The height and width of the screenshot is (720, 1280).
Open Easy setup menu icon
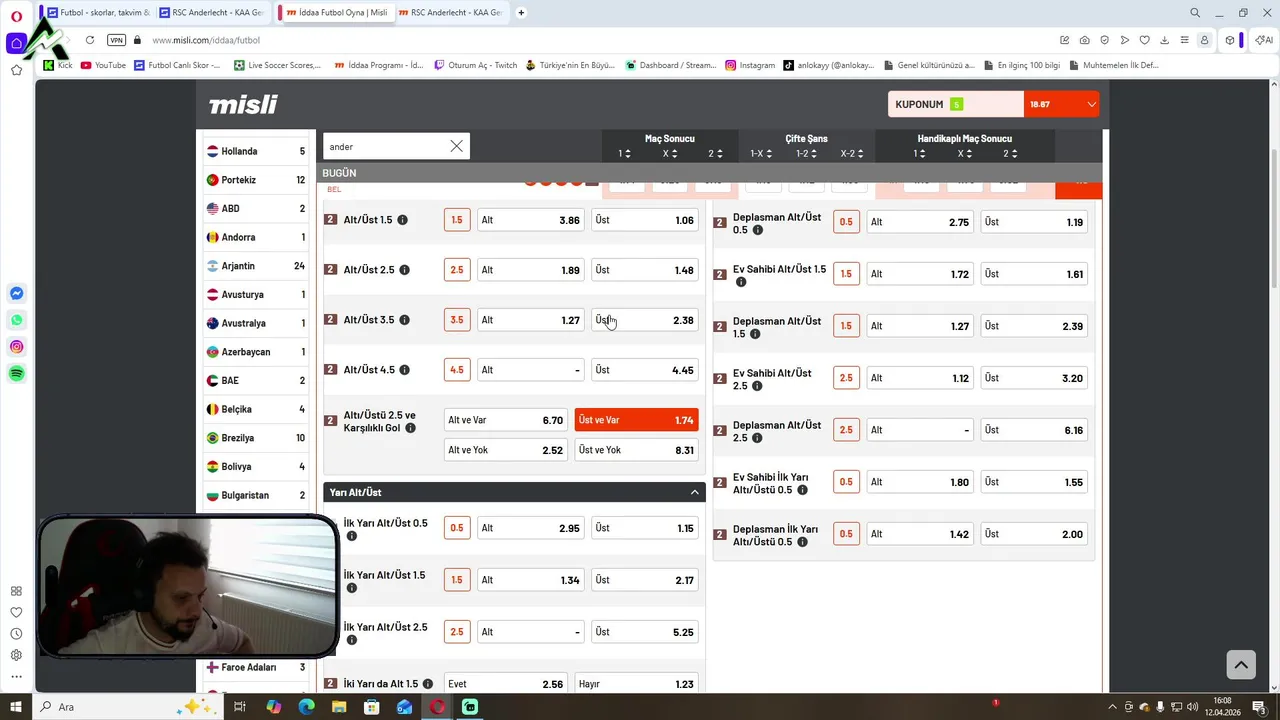tap(1185, 40)
